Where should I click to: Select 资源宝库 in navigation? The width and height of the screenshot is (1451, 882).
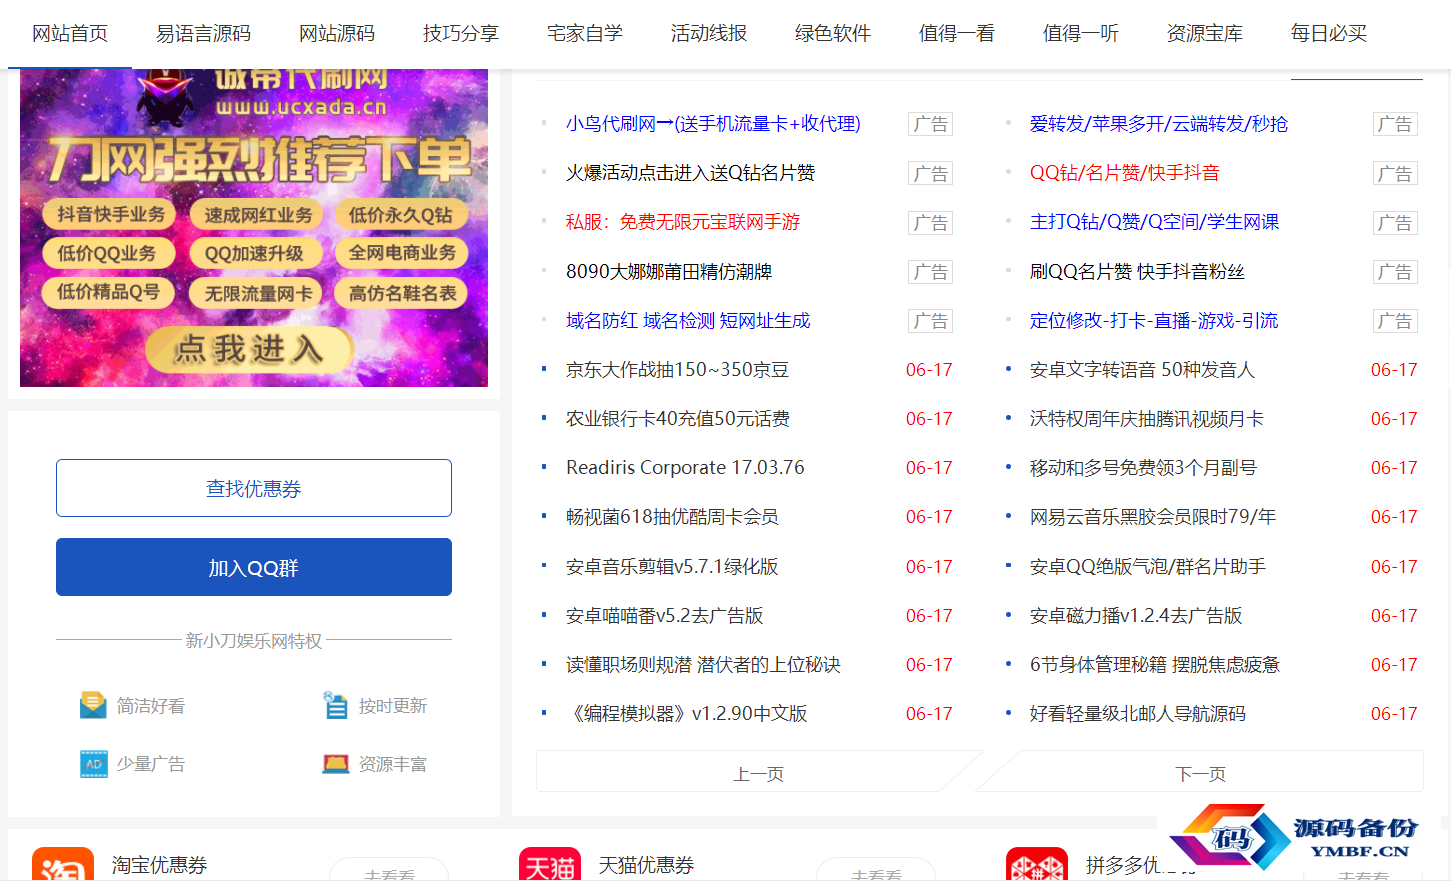coord(1205,33)
